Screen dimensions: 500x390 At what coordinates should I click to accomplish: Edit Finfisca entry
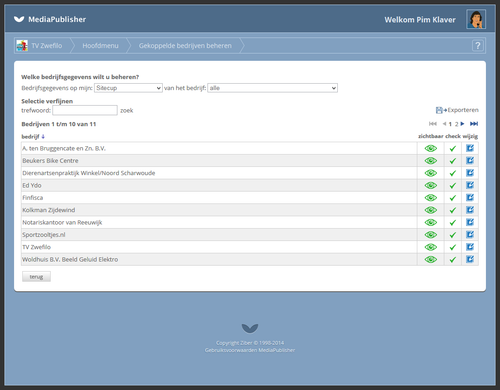(470, 197)
